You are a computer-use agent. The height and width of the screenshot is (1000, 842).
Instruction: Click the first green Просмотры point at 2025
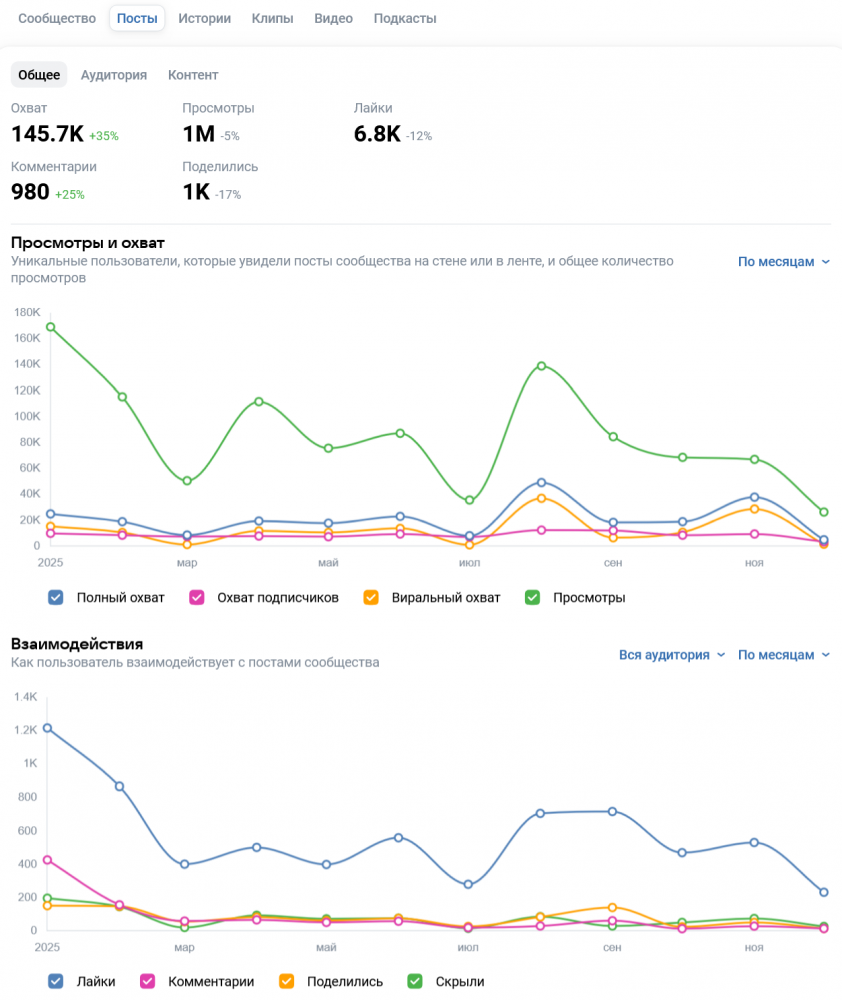[50, 327]
